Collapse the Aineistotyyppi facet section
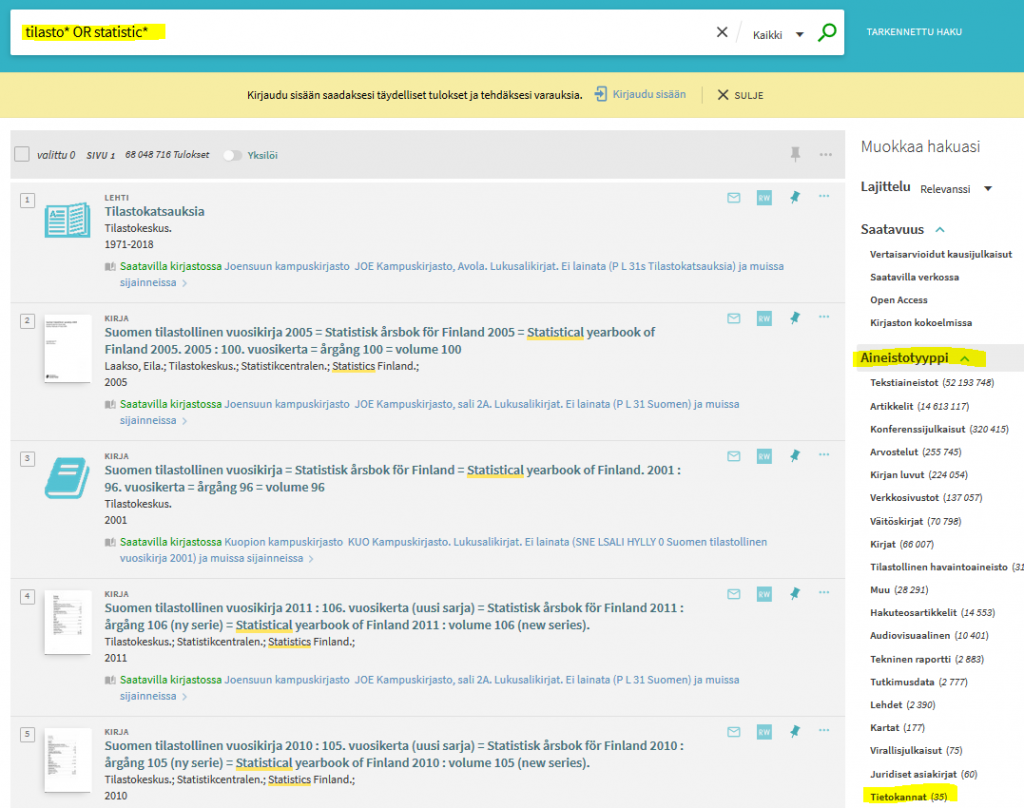The width and height of the screenshot is (1024, 808). point(914,358)
